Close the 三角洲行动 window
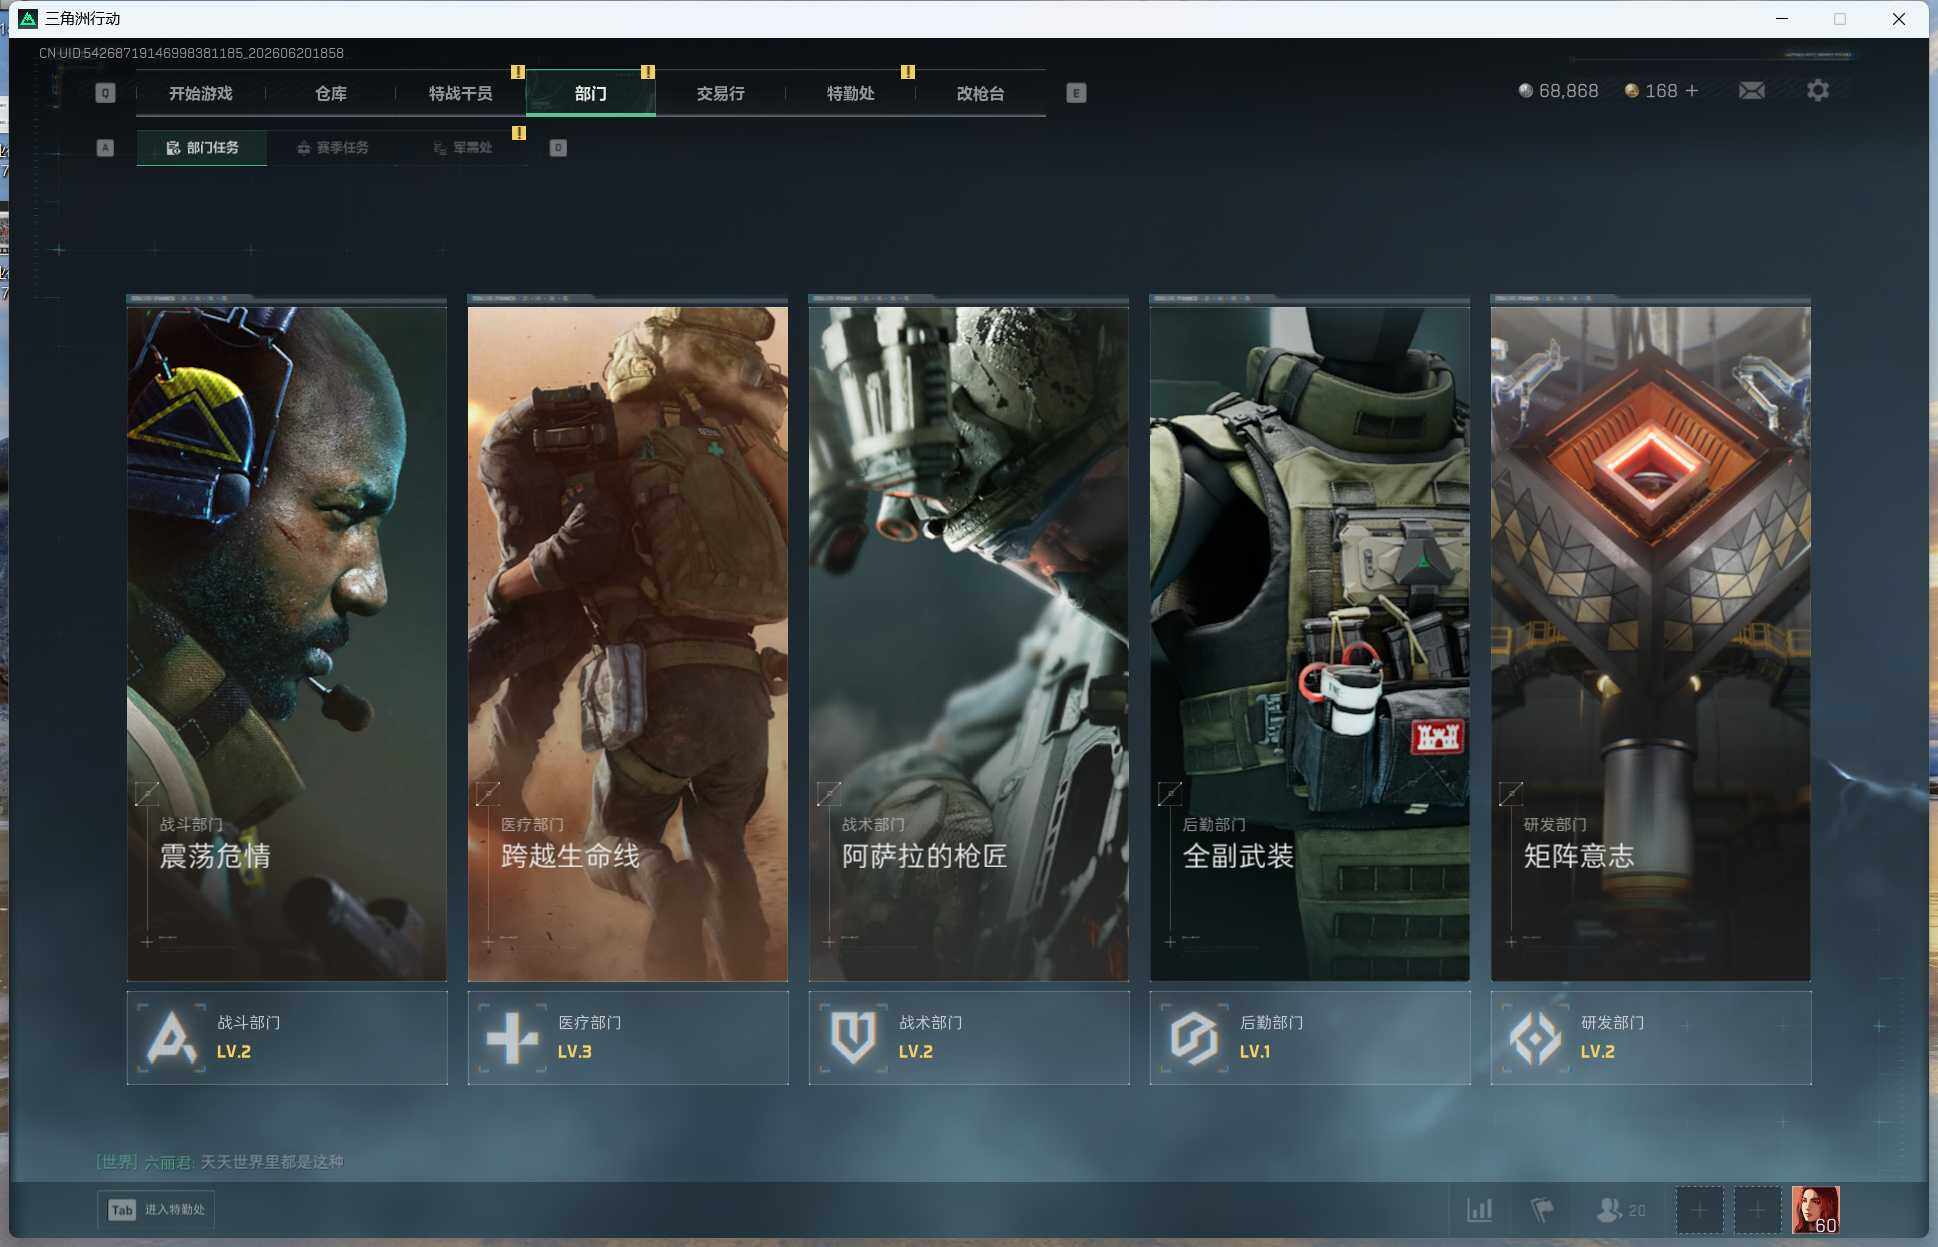The width and height of the screenshot is (1938, 1247). pyautogui.click(x=1898, y=19)
